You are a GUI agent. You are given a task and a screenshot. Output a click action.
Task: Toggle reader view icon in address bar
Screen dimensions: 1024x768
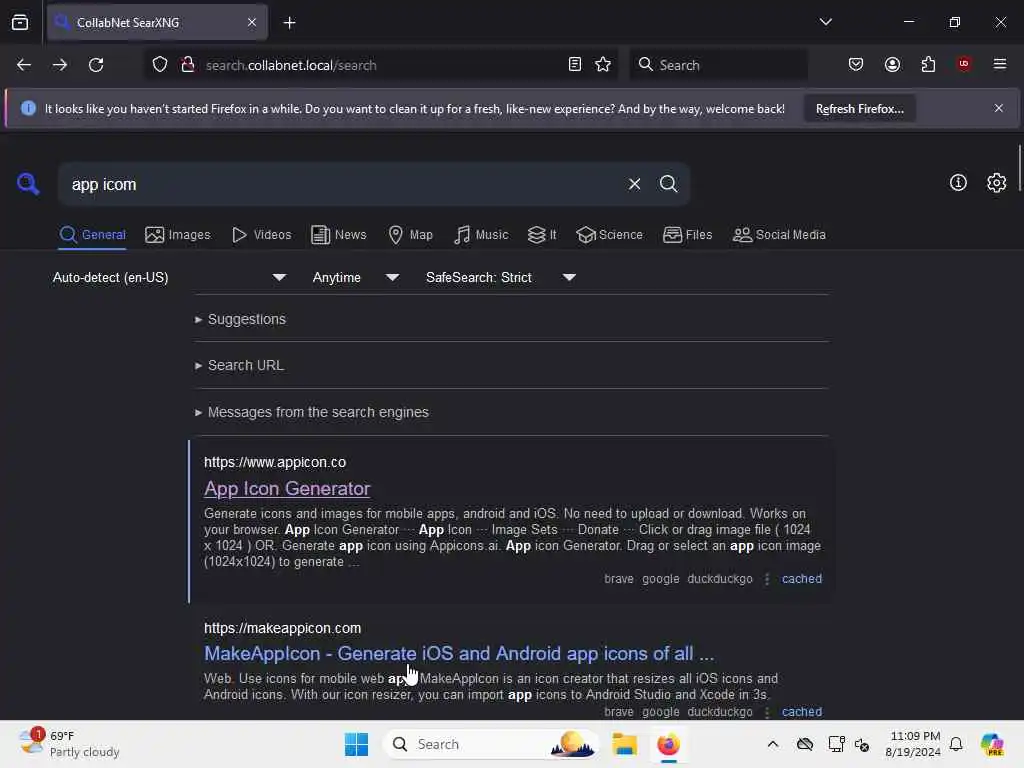pyautogui.click(x=575, y=65)
